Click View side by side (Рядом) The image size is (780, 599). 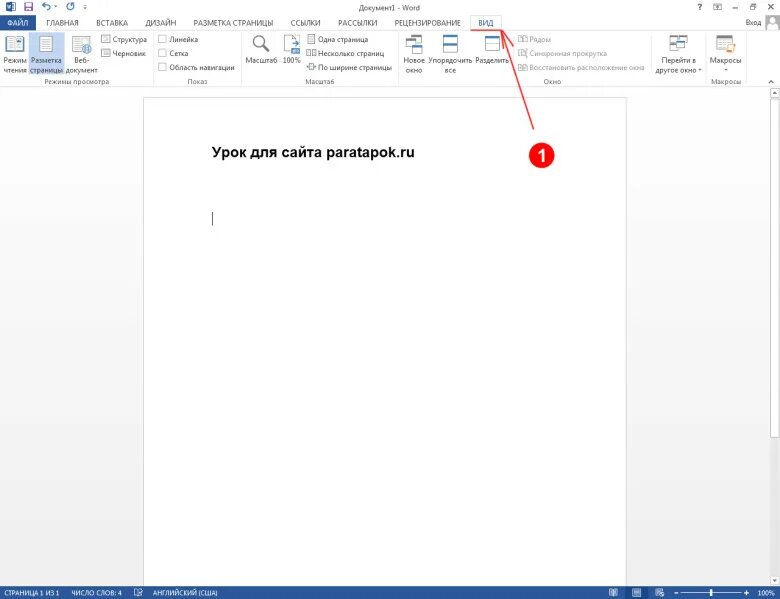tap(534, 39)
